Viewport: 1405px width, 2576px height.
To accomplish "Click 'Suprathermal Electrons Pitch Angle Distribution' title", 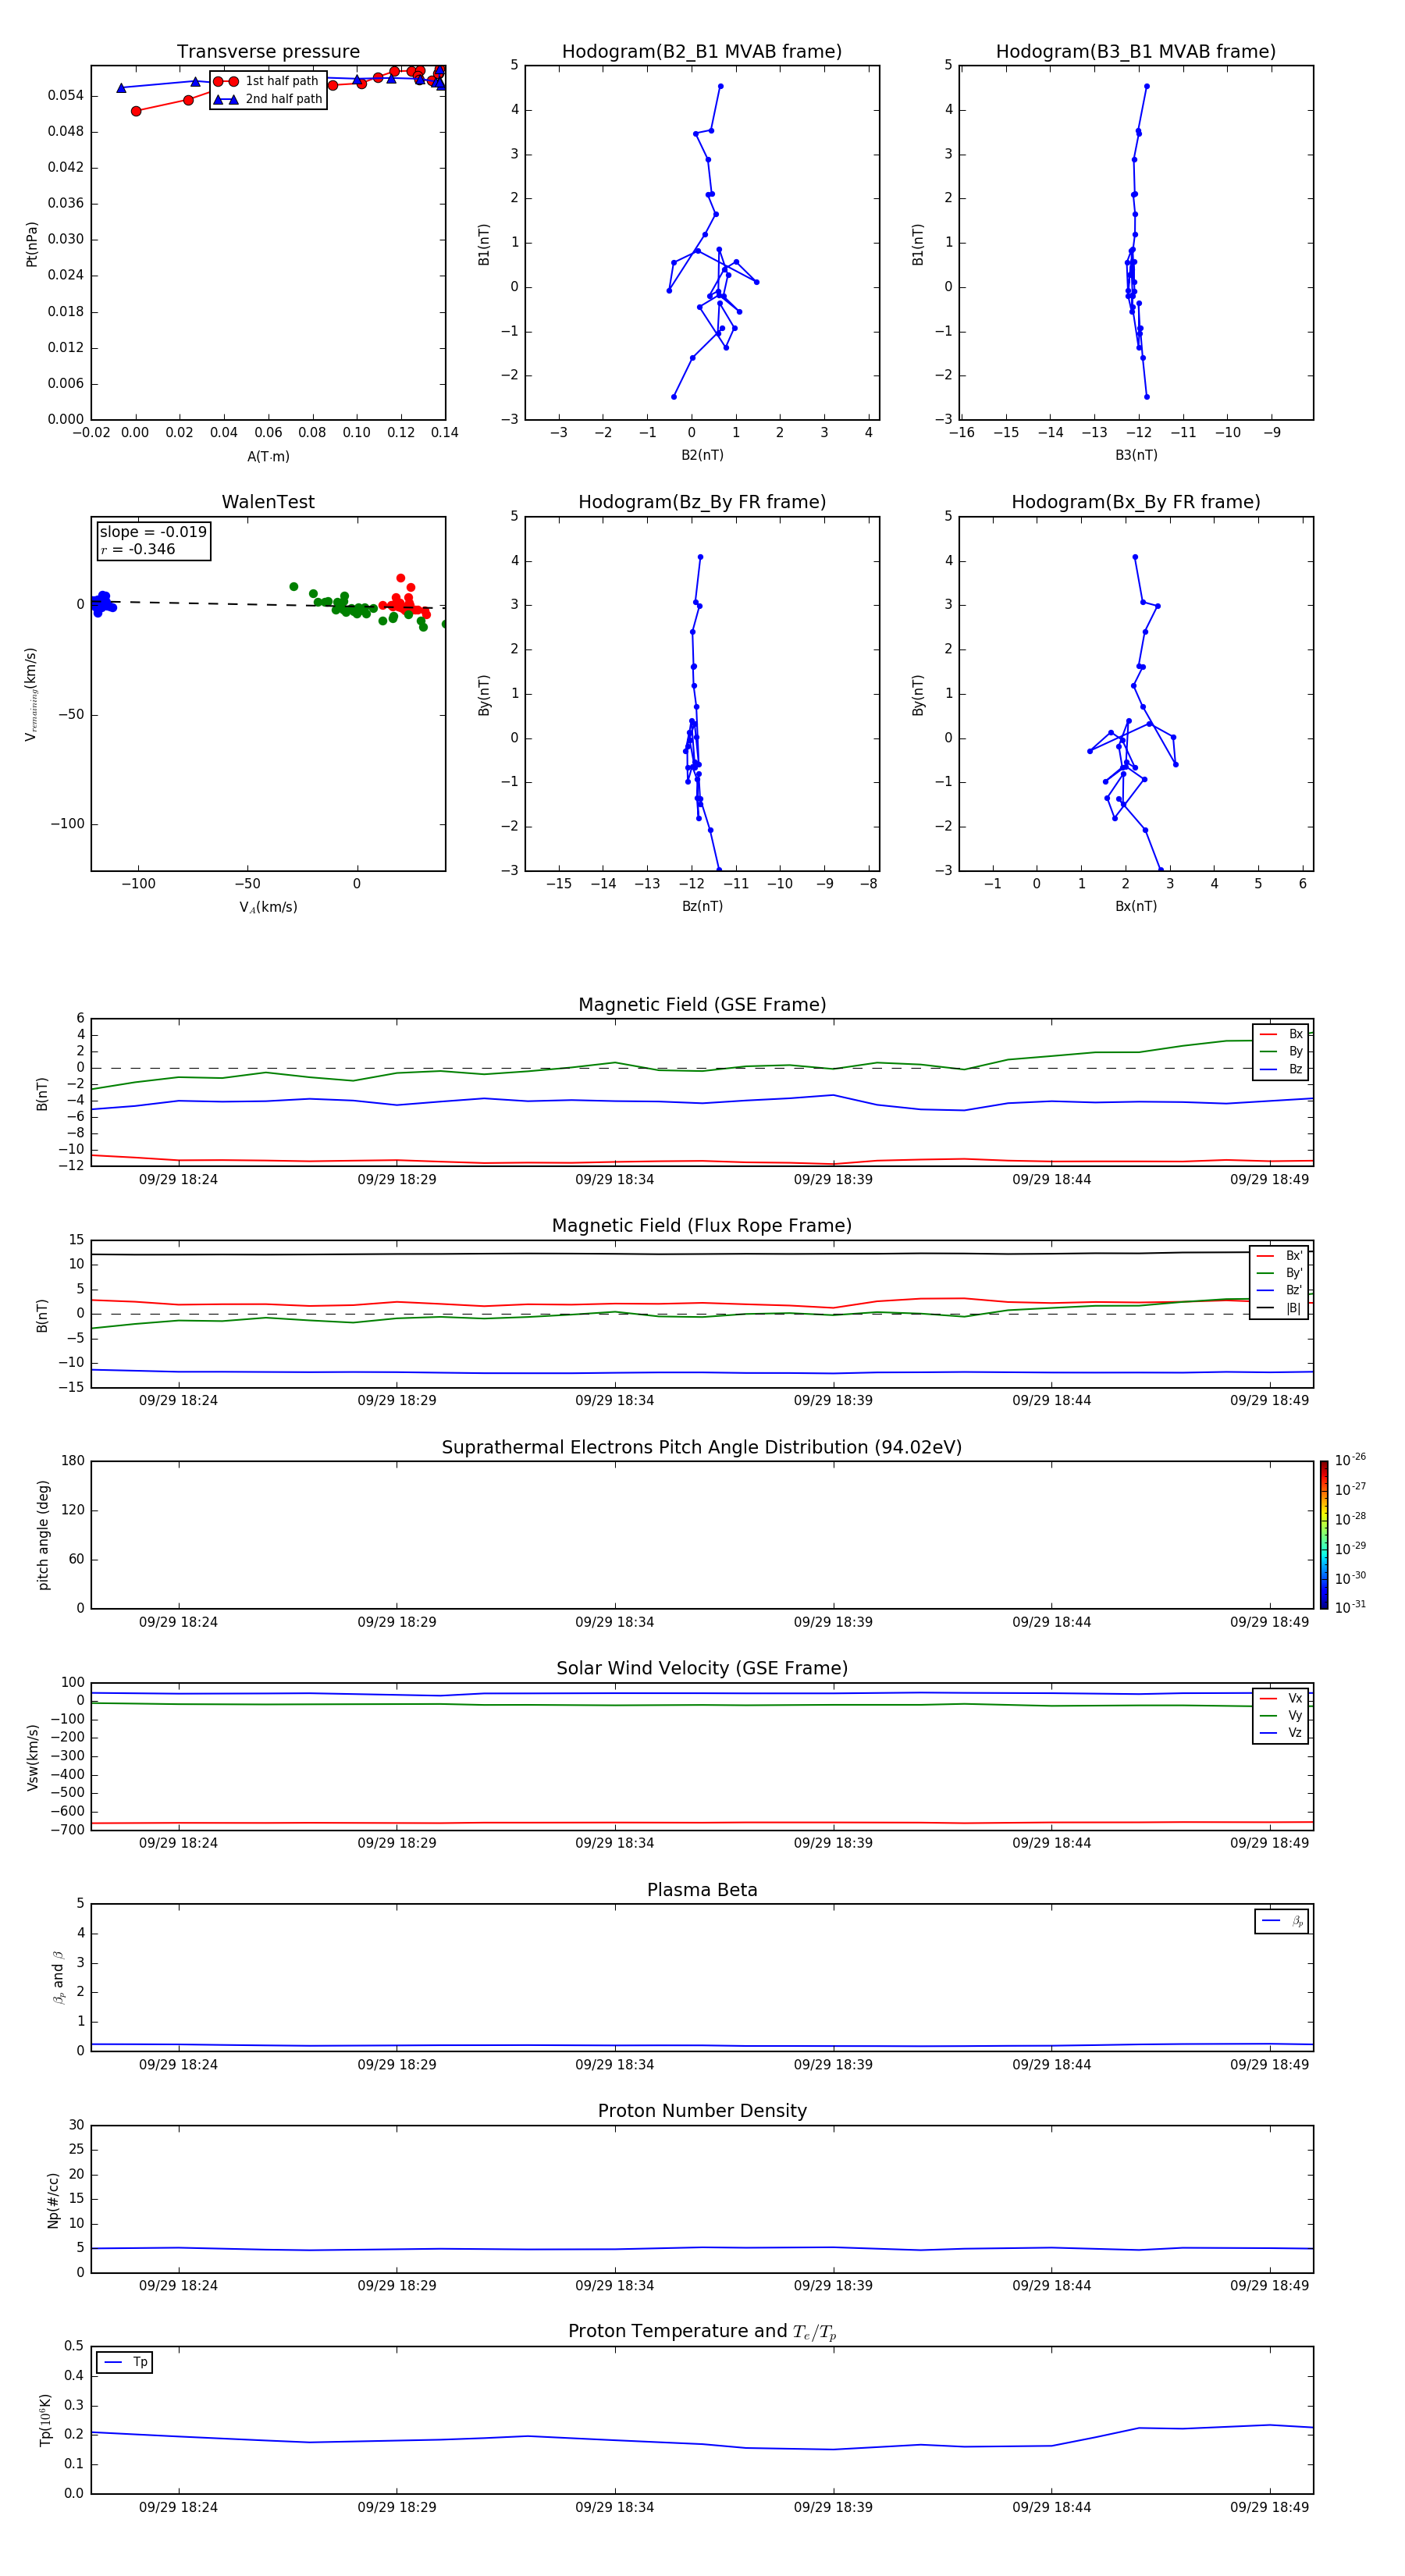I will [702, 1448].
